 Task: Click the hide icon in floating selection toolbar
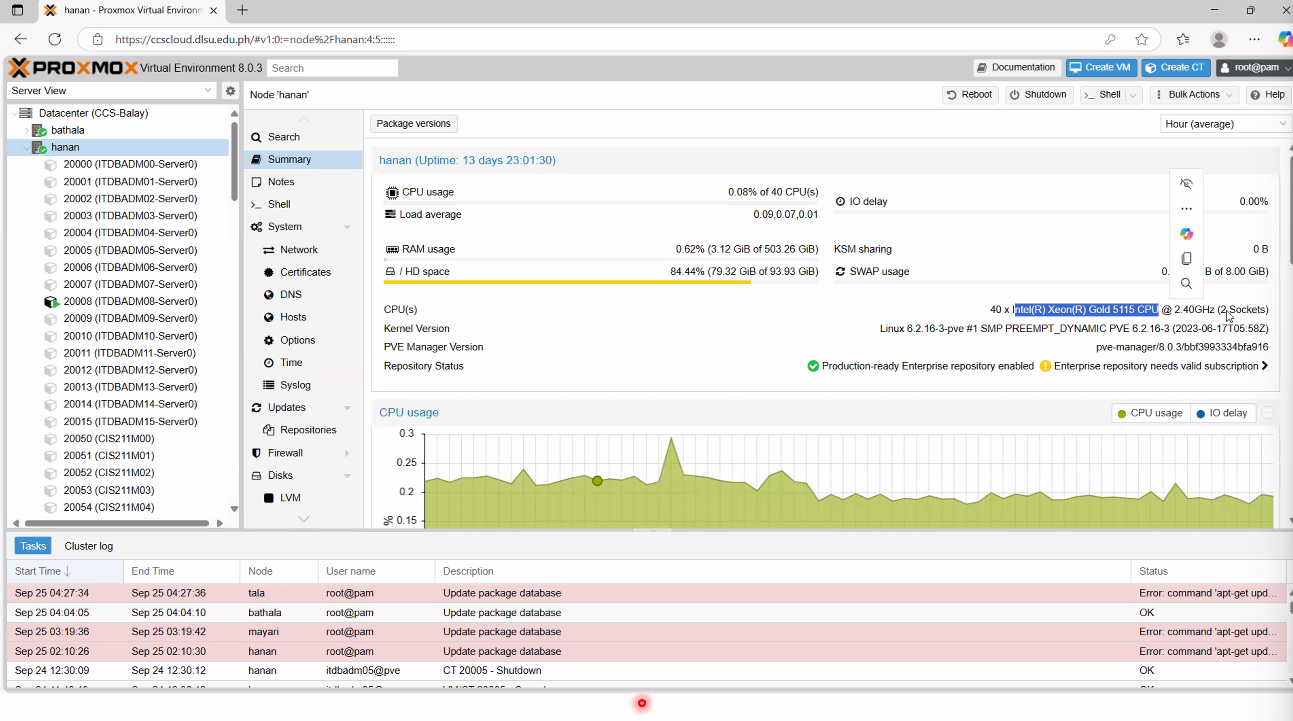tap(1186, 184)
